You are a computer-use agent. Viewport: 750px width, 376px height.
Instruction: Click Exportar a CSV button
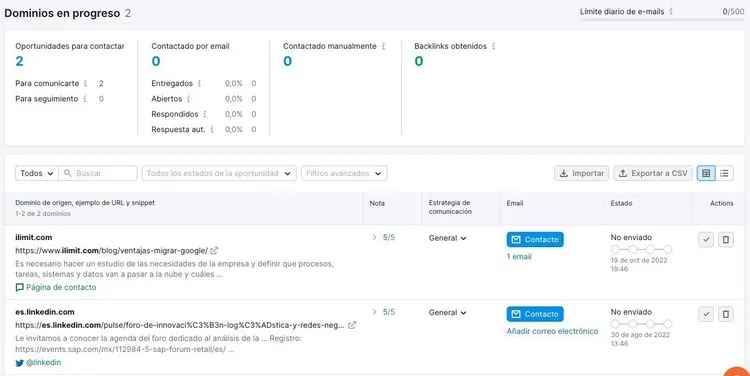coord(653,173)
